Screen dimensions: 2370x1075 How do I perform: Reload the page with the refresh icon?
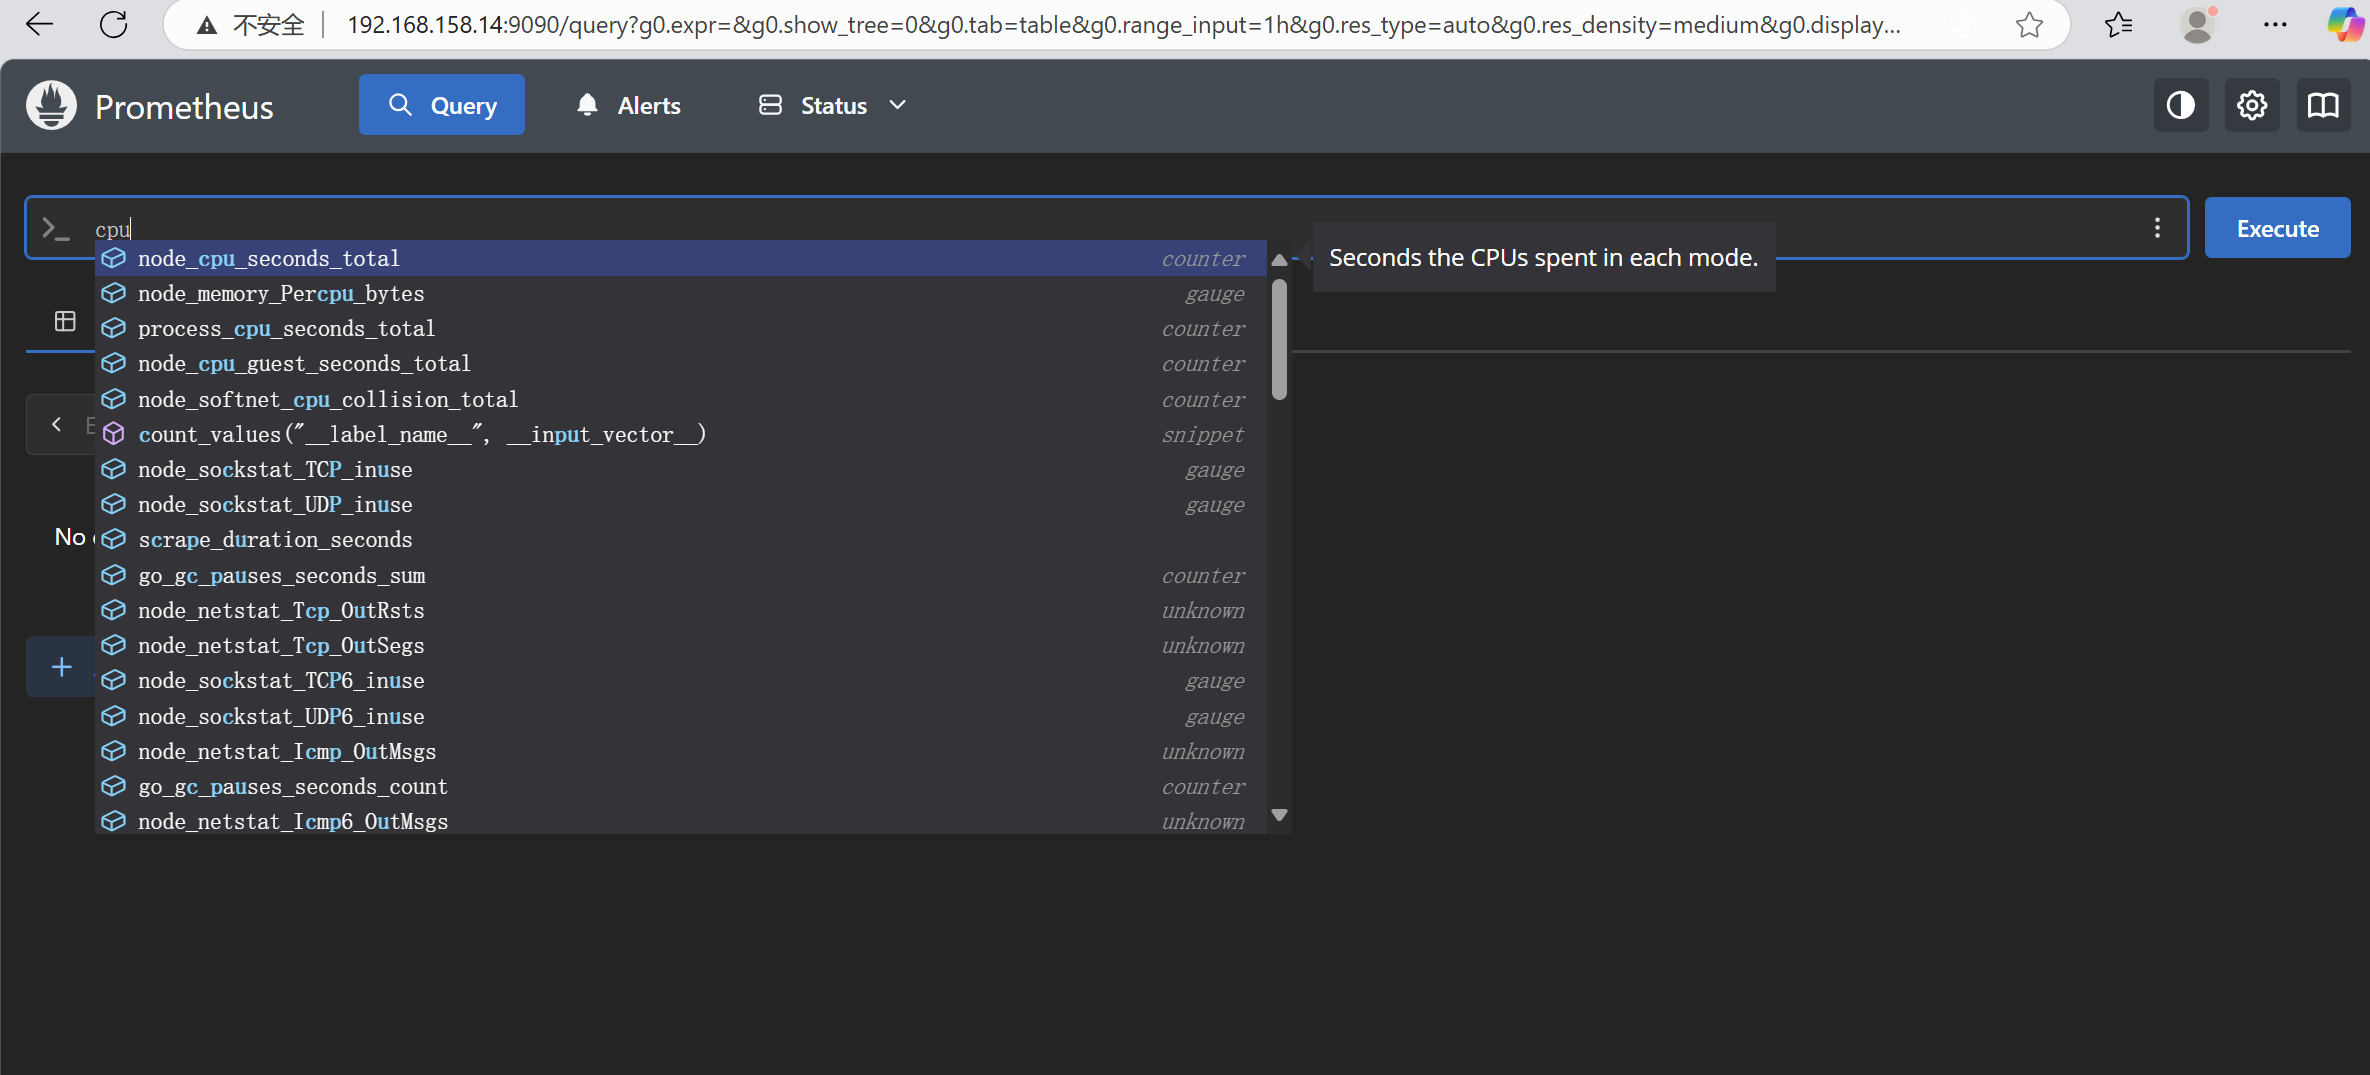(114, 24)
